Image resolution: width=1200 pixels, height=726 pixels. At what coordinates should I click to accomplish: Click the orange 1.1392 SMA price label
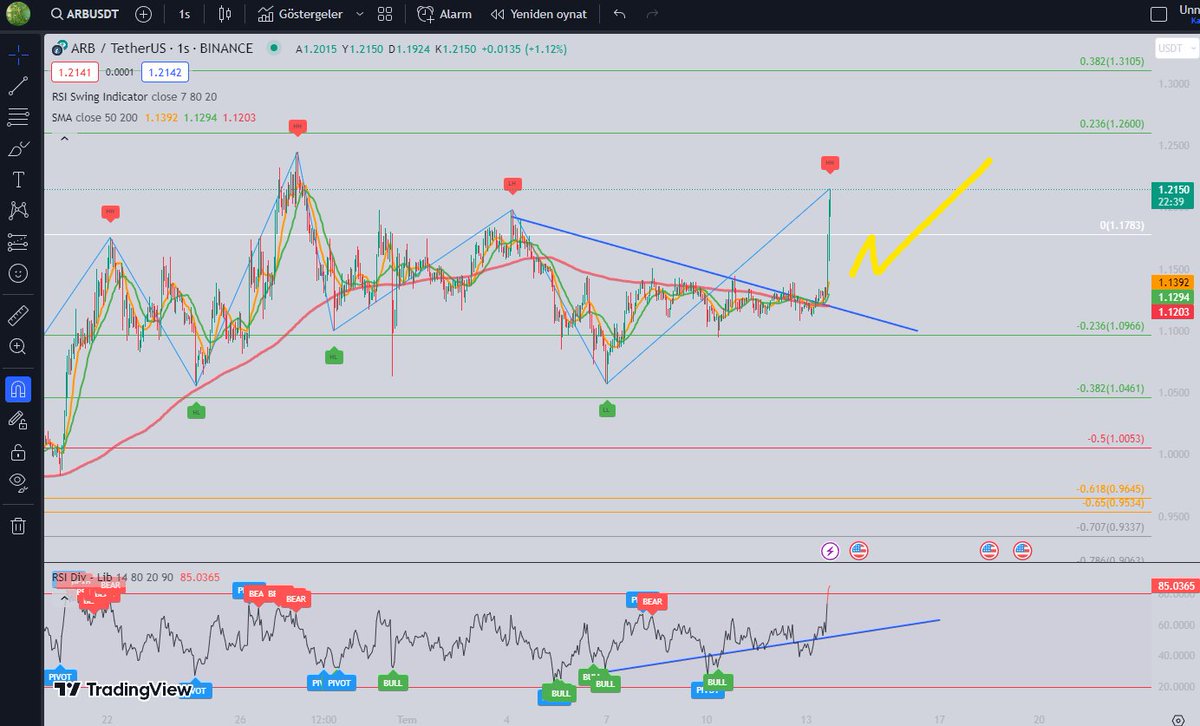[1172, 283]
